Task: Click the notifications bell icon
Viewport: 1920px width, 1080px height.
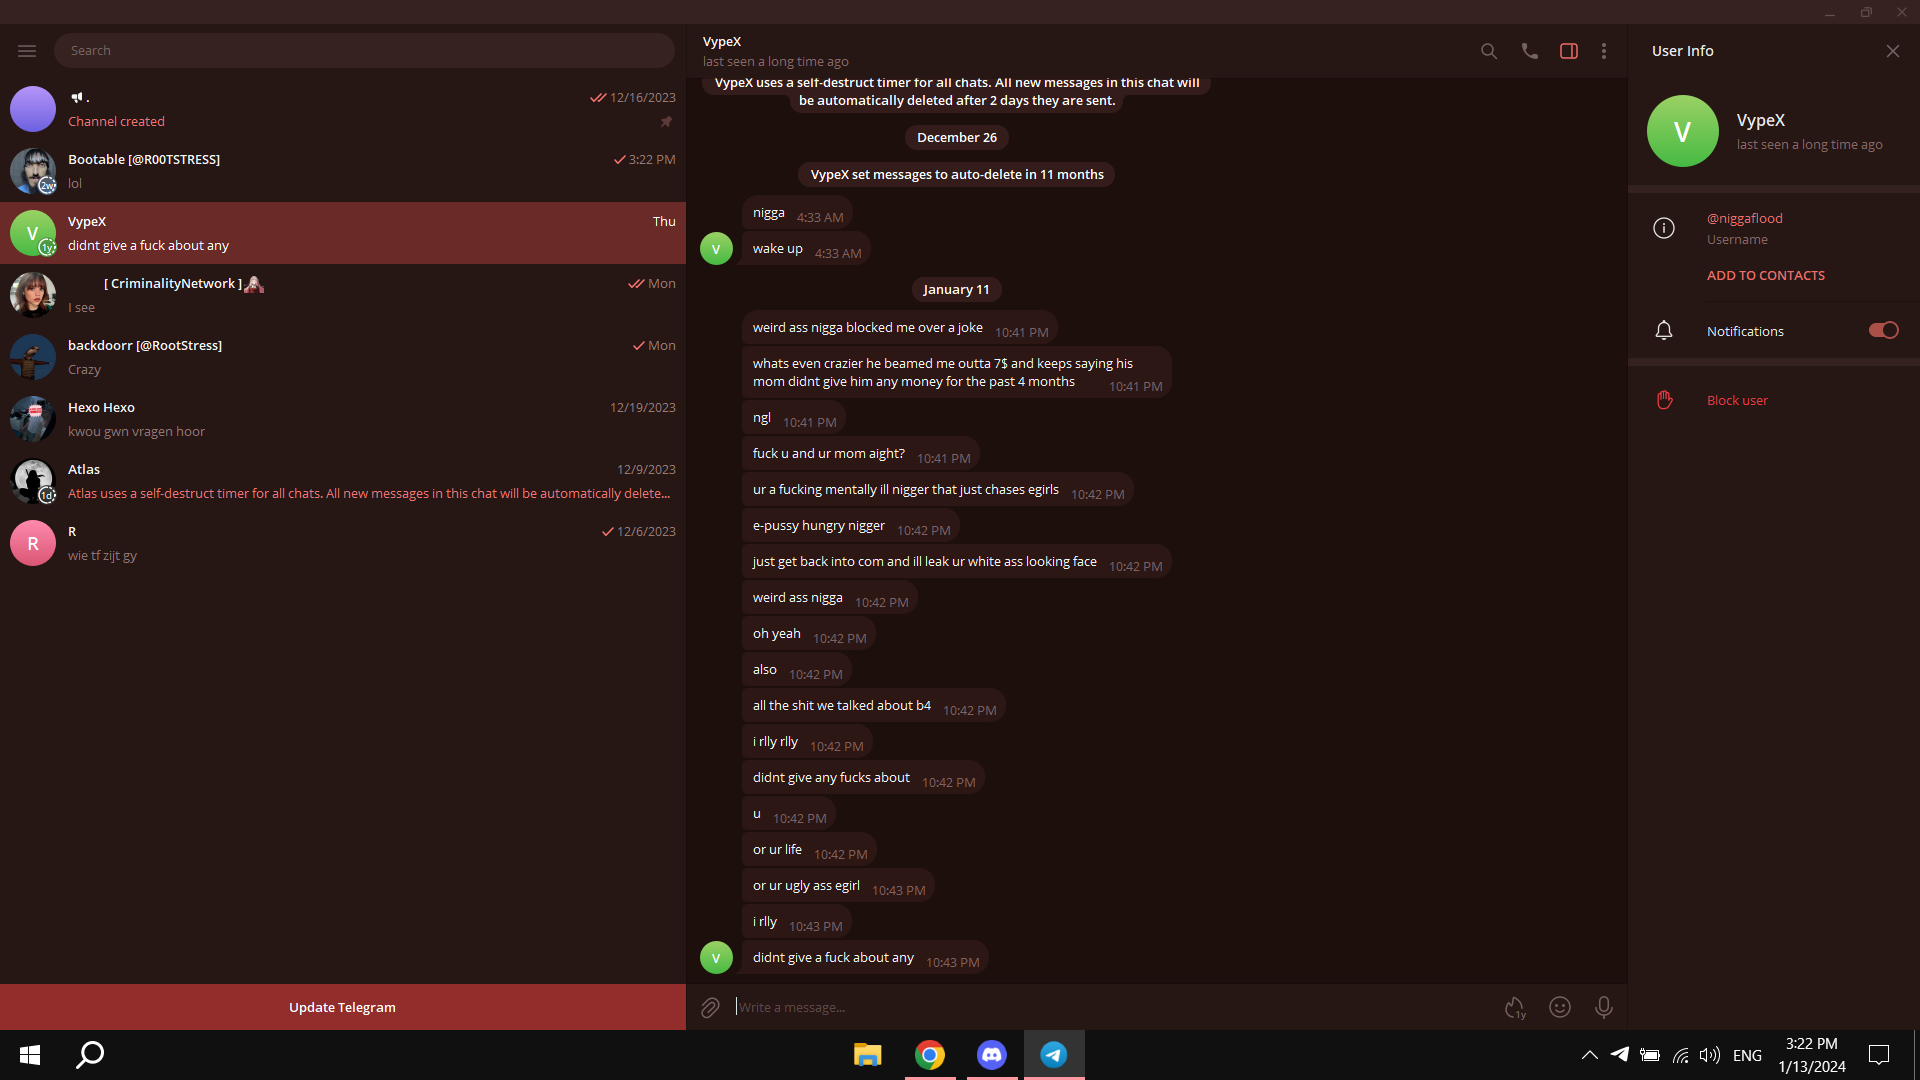Action: click(x=1664, y=331)
